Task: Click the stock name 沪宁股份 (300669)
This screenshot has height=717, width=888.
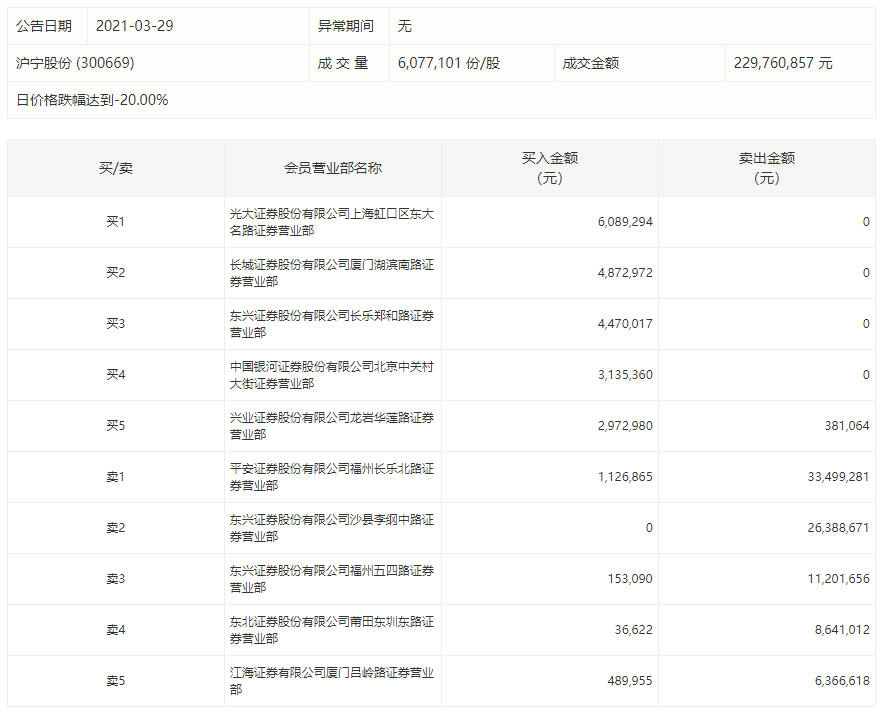Action: tap(75, 63)
